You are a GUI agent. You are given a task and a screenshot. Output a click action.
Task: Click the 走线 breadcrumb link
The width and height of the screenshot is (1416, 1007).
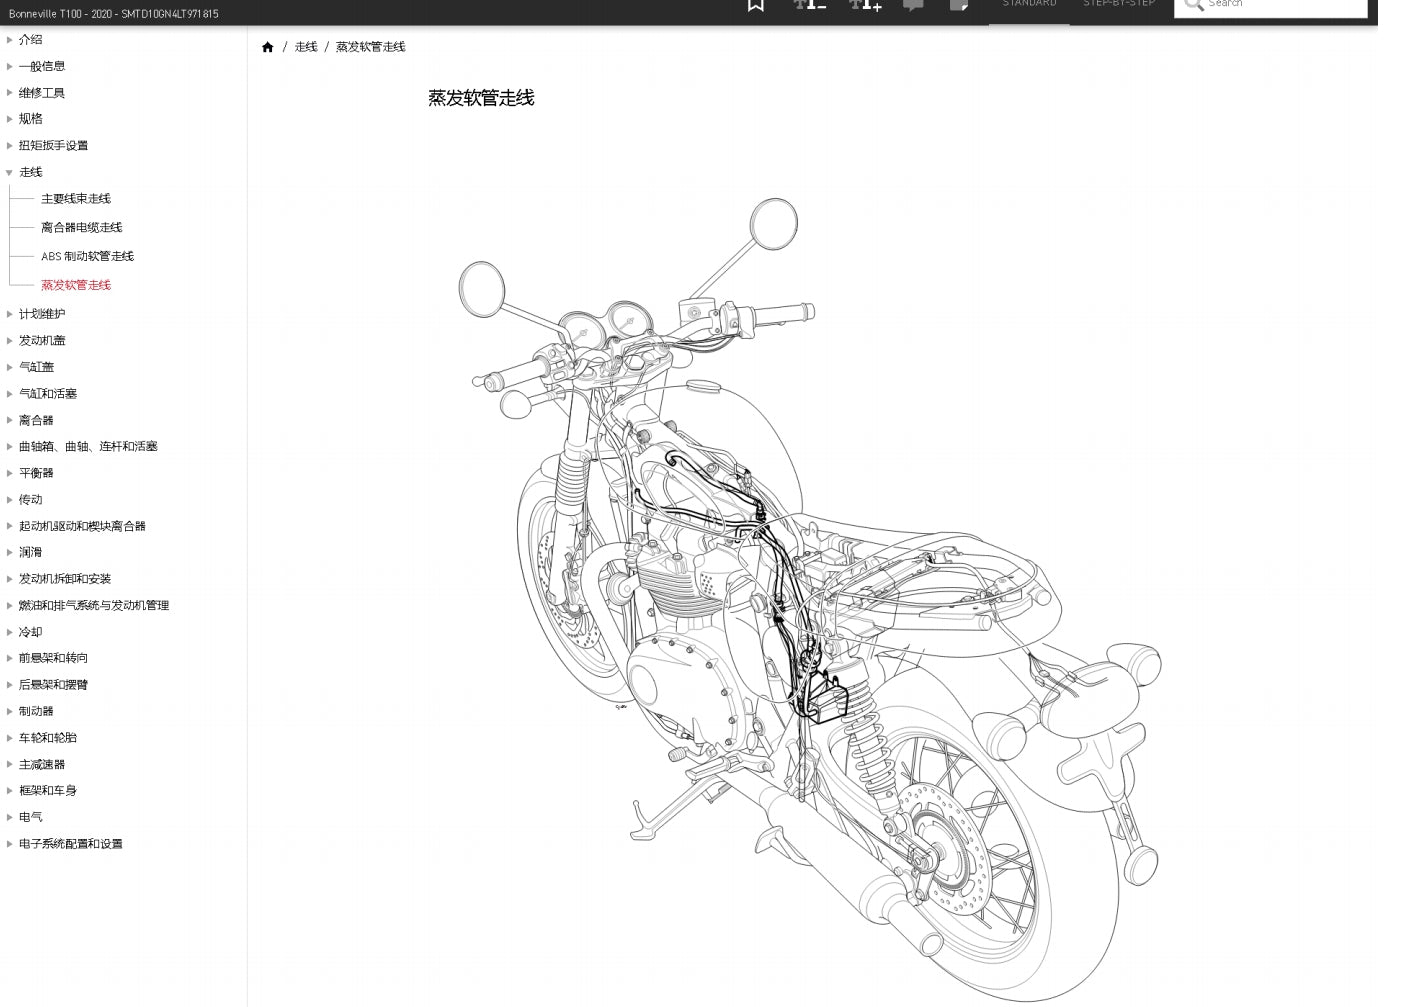tap(306, 46)
